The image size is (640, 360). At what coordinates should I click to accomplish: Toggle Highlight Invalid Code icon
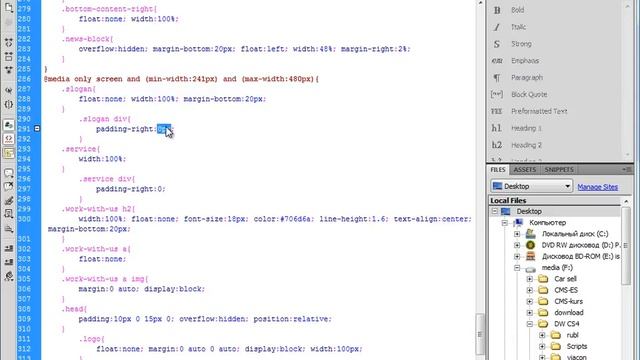[9, 139]
